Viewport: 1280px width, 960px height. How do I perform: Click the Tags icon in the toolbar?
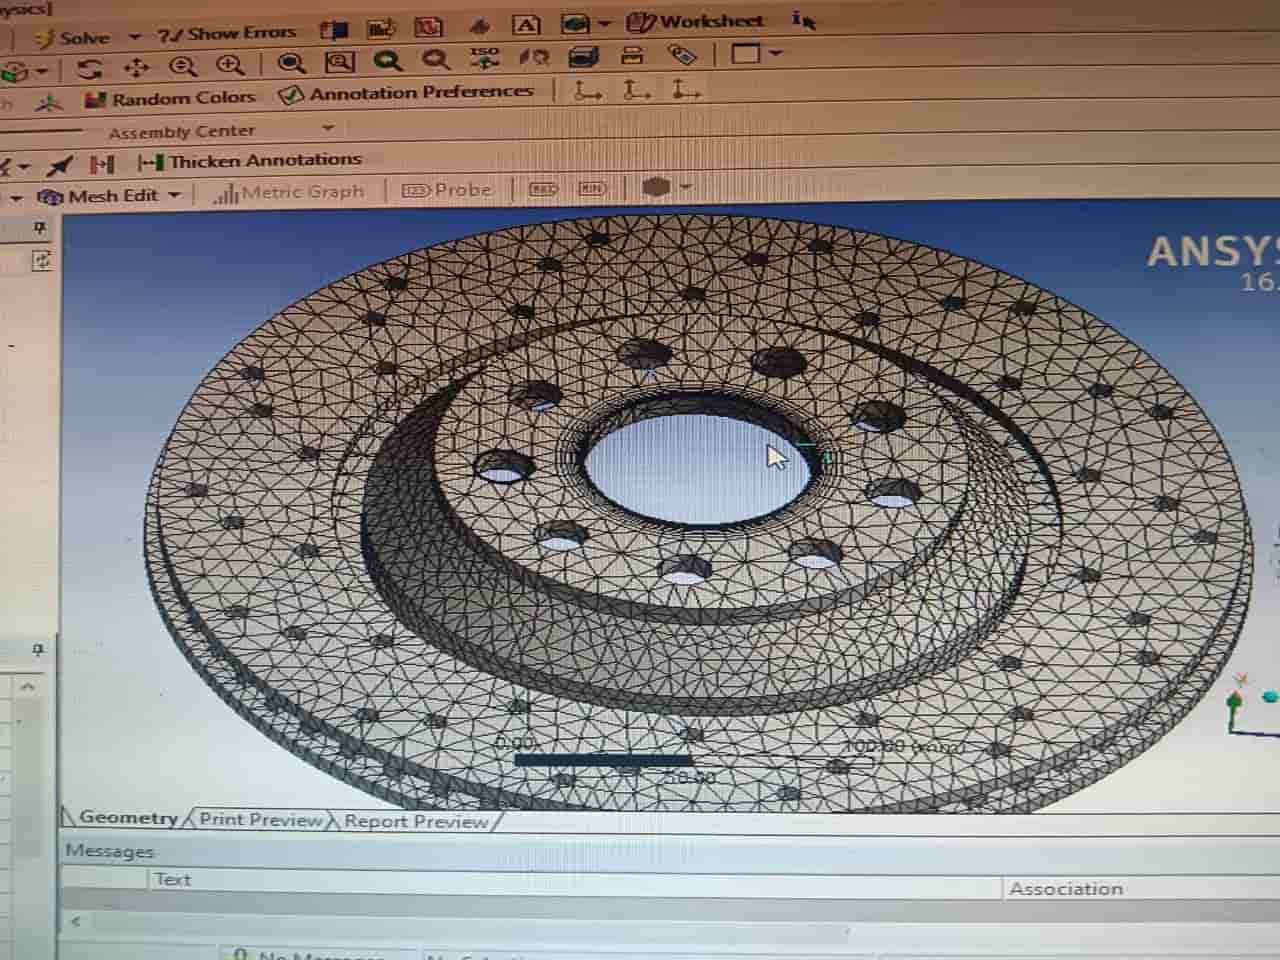[x=682, y=55]
